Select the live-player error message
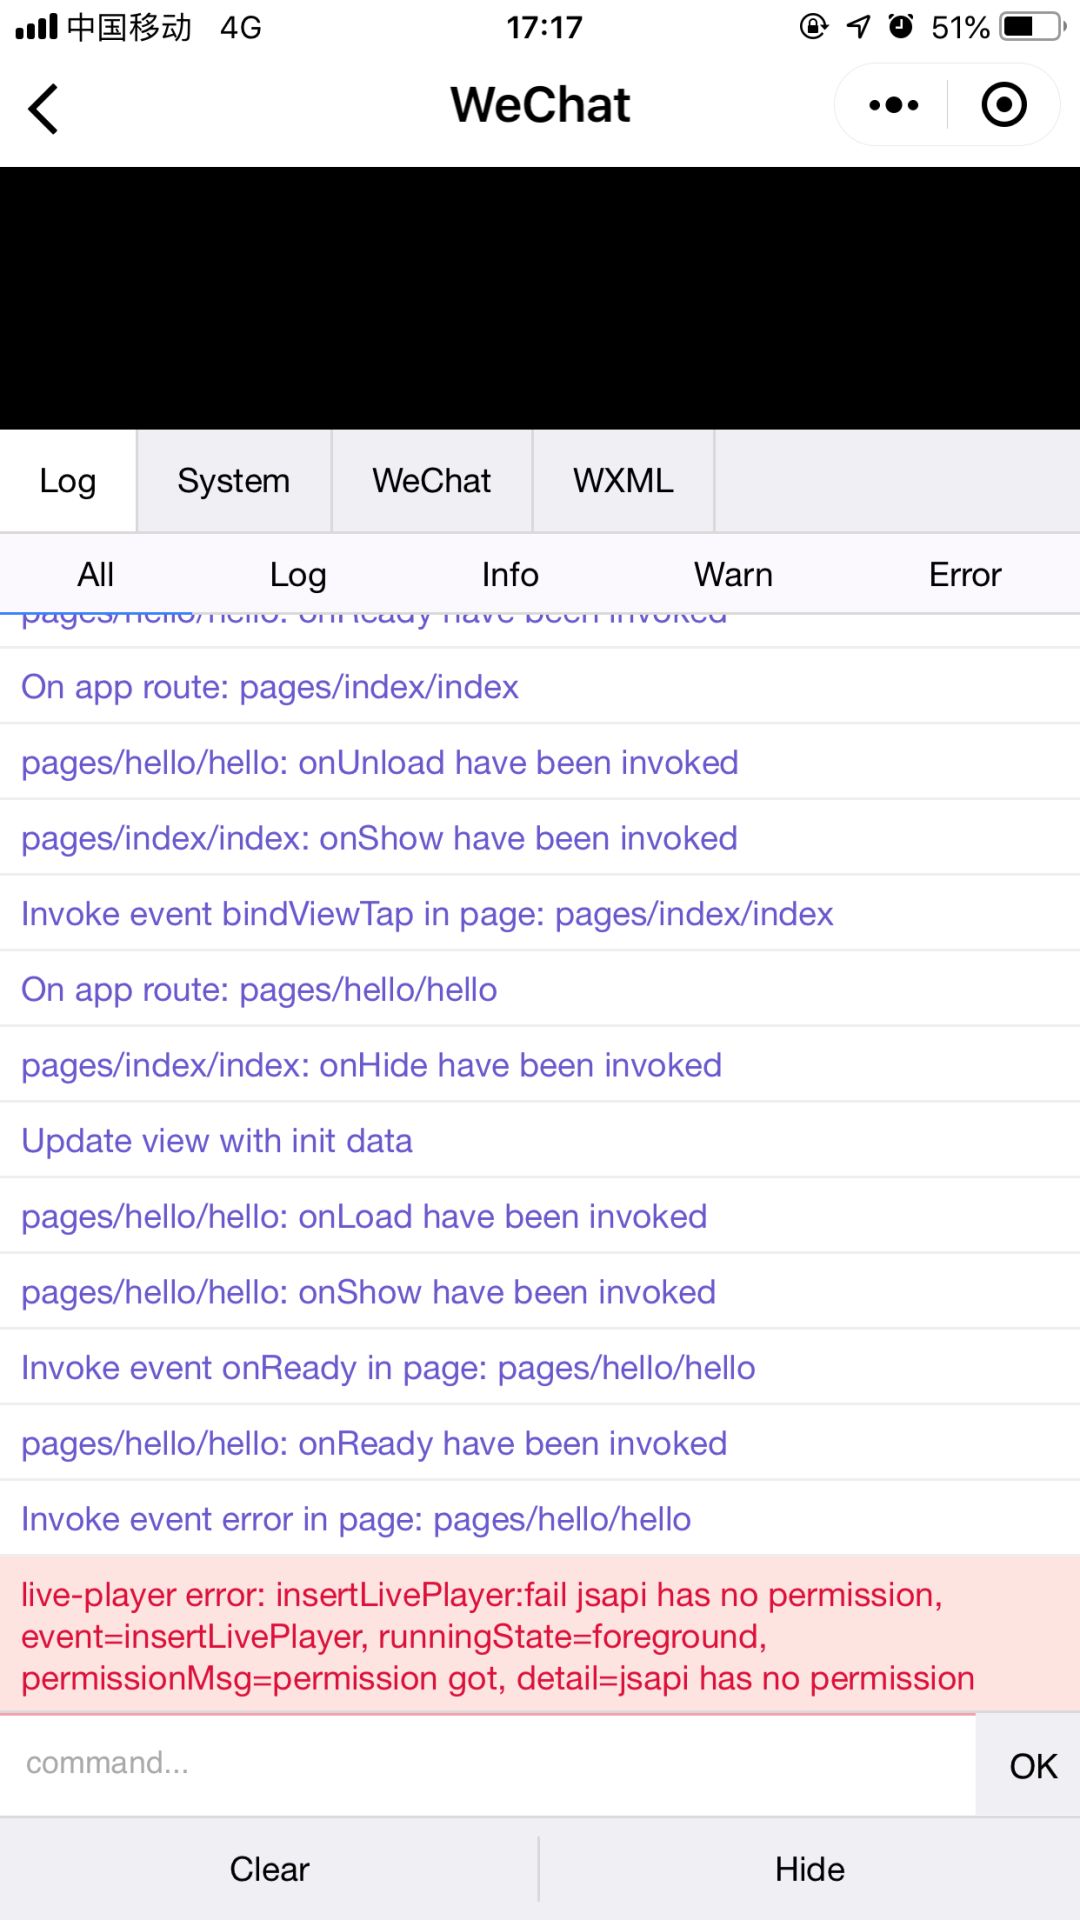 [x=540, y=1635]
